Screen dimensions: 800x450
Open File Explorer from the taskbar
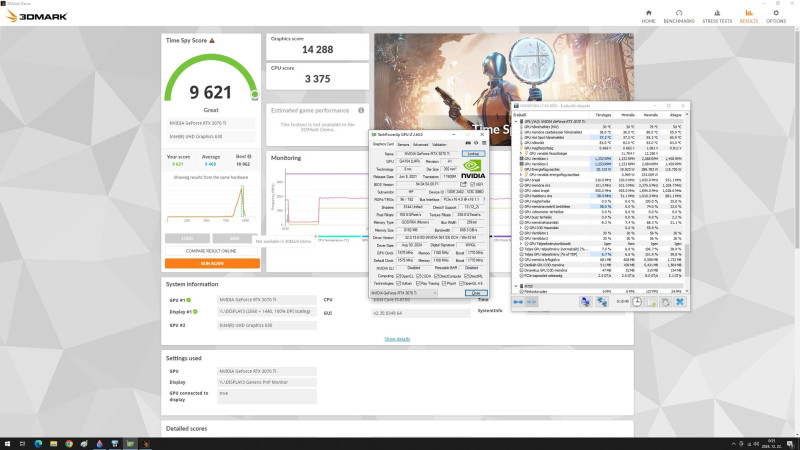tap(54, 444)
